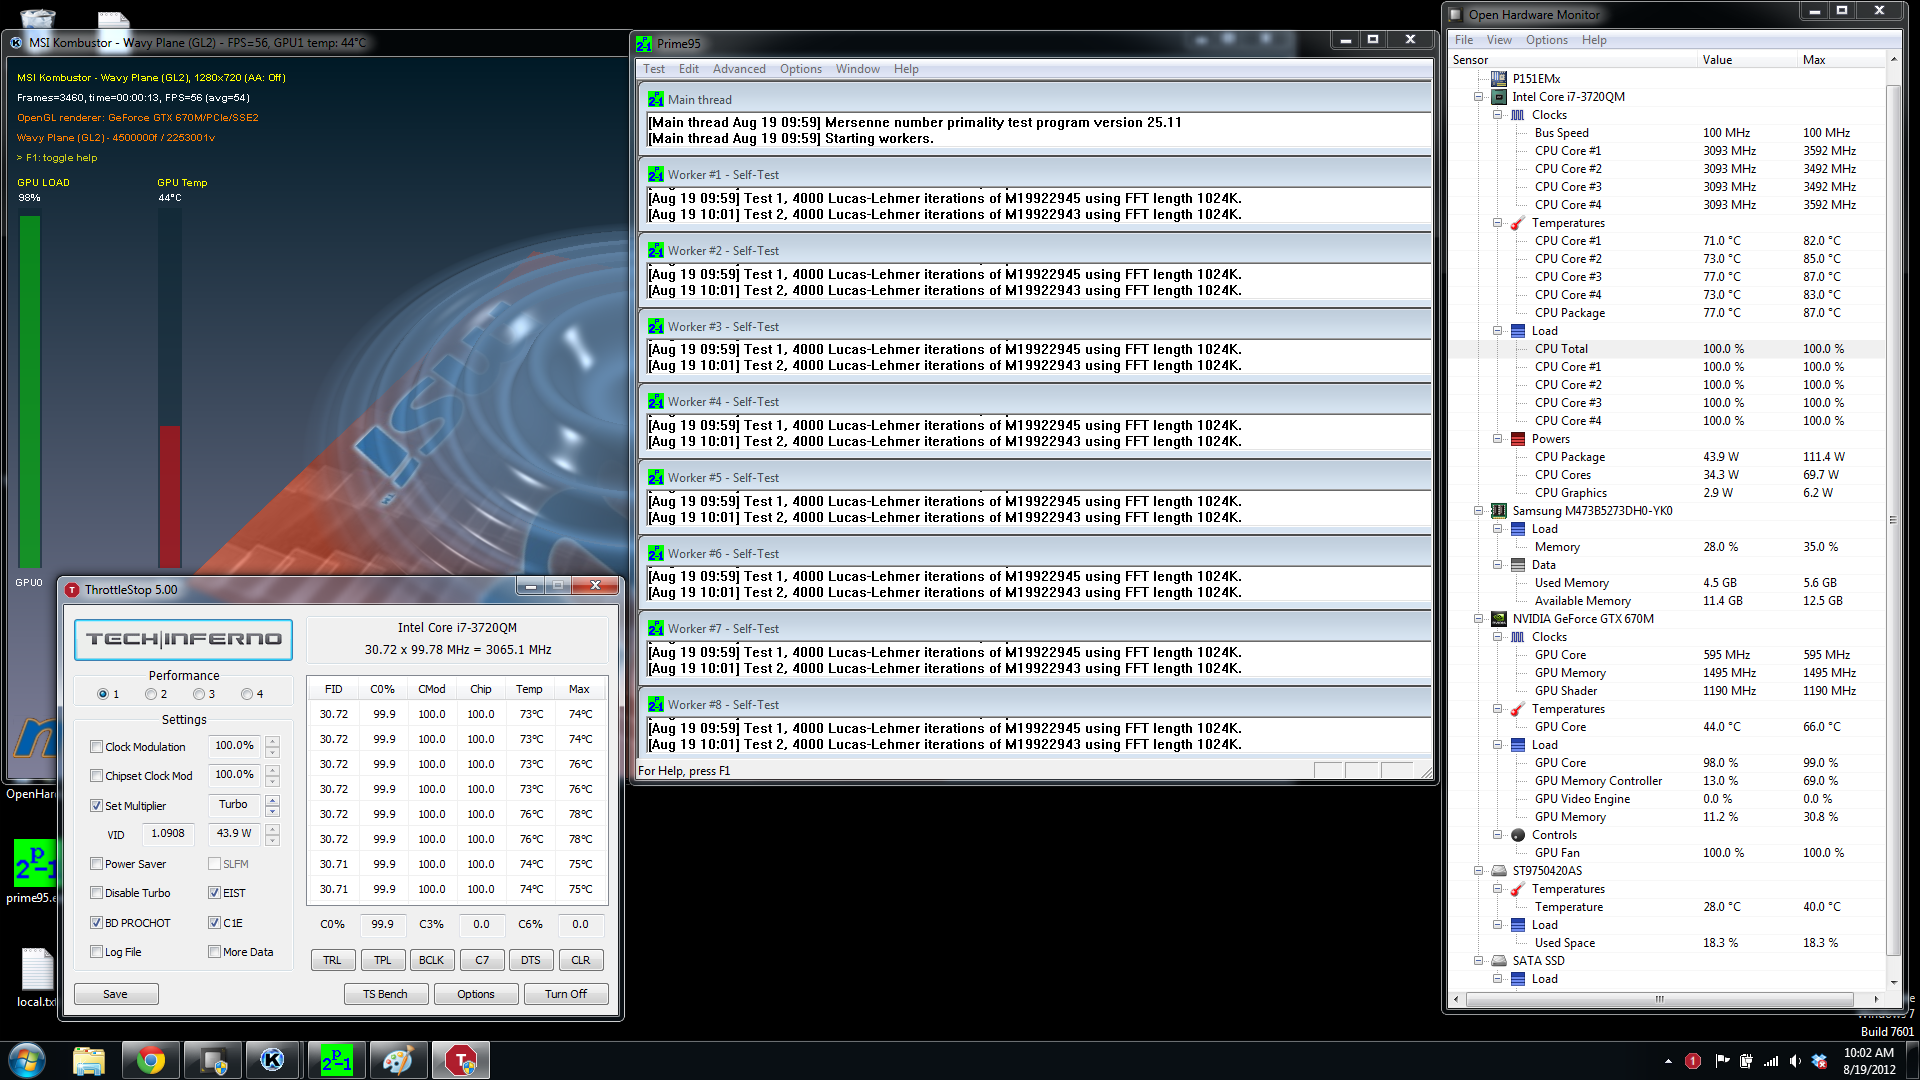Click the ST9750420AS hard drive icon
Screen dimensions: 1920x1080
1499,871
